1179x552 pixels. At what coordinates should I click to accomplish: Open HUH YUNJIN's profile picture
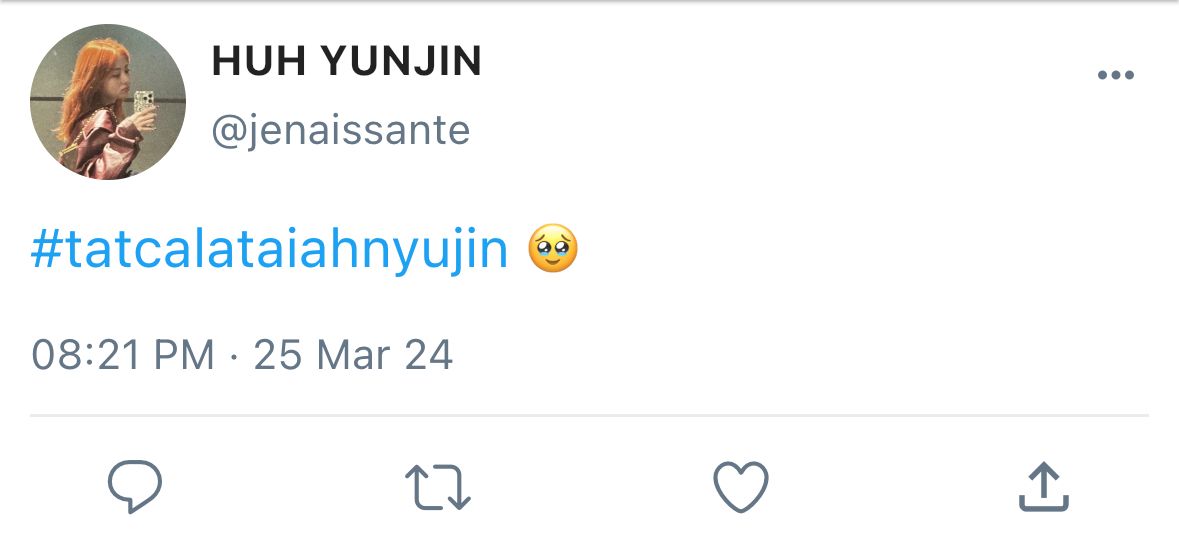[x=108, y=102]
